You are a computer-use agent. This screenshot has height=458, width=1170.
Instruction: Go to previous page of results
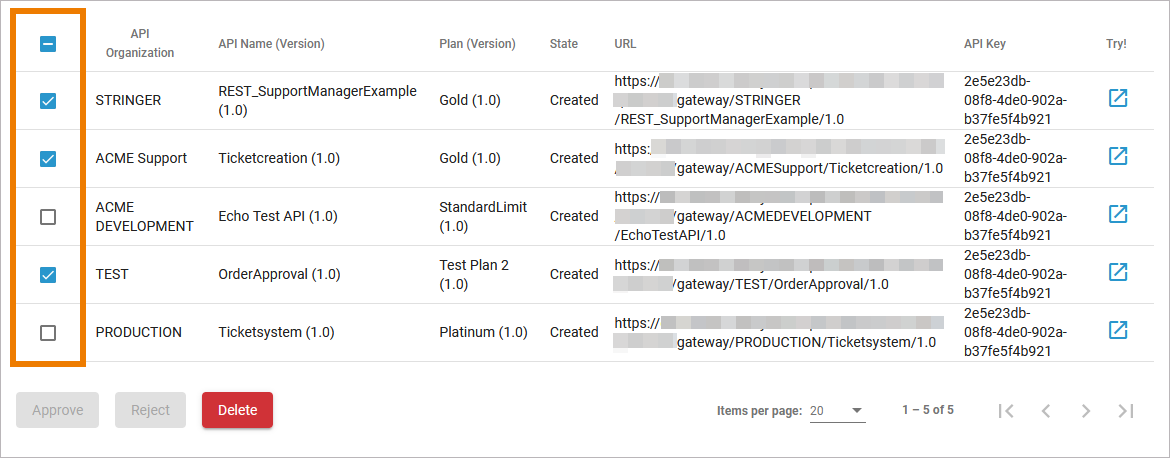coord(1046,410)
